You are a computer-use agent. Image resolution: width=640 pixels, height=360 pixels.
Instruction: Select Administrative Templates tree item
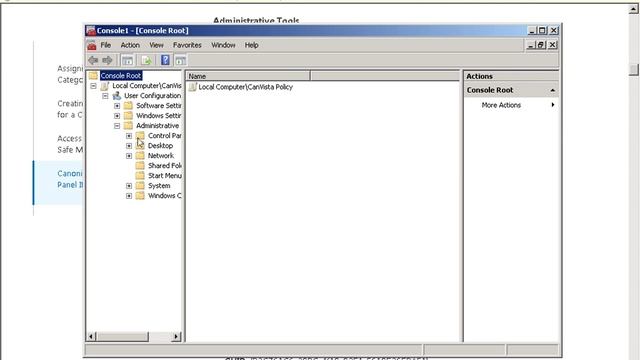pyautogui.click(x=158, y=126)
